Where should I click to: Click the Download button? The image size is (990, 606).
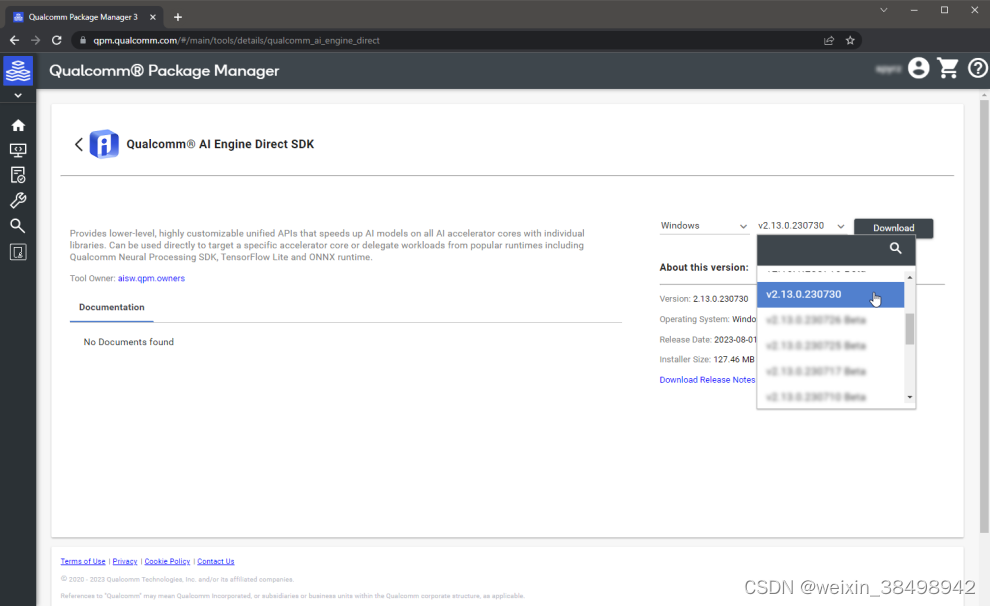pos(893,228)
